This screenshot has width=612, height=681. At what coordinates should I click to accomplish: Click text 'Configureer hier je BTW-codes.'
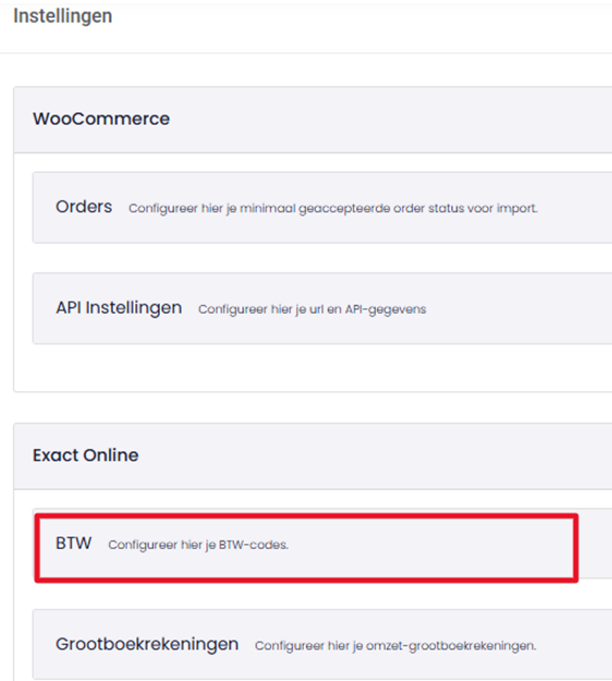click(x=198, y=545)
